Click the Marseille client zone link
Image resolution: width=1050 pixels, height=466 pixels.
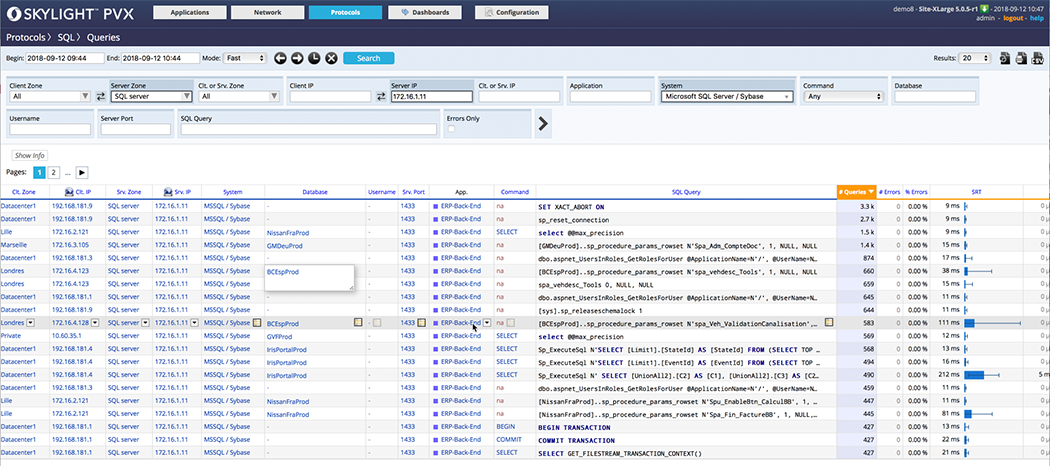(x=12, y=244)
